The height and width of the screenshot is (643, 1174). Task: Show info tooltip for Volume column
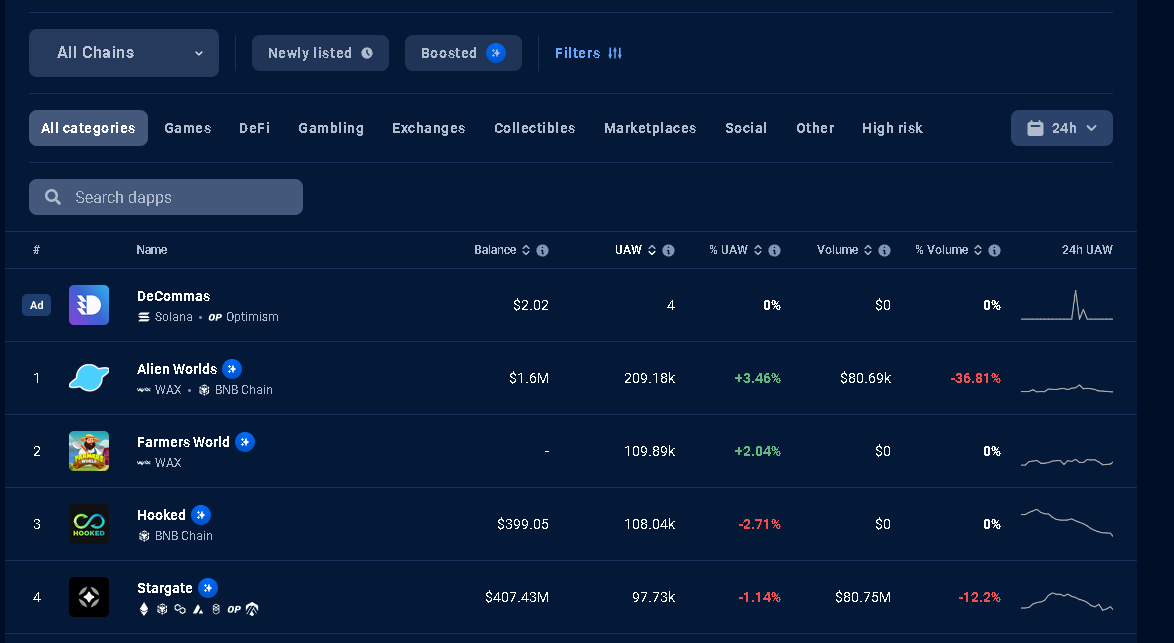pyautogui.click(x=884, y=251)
